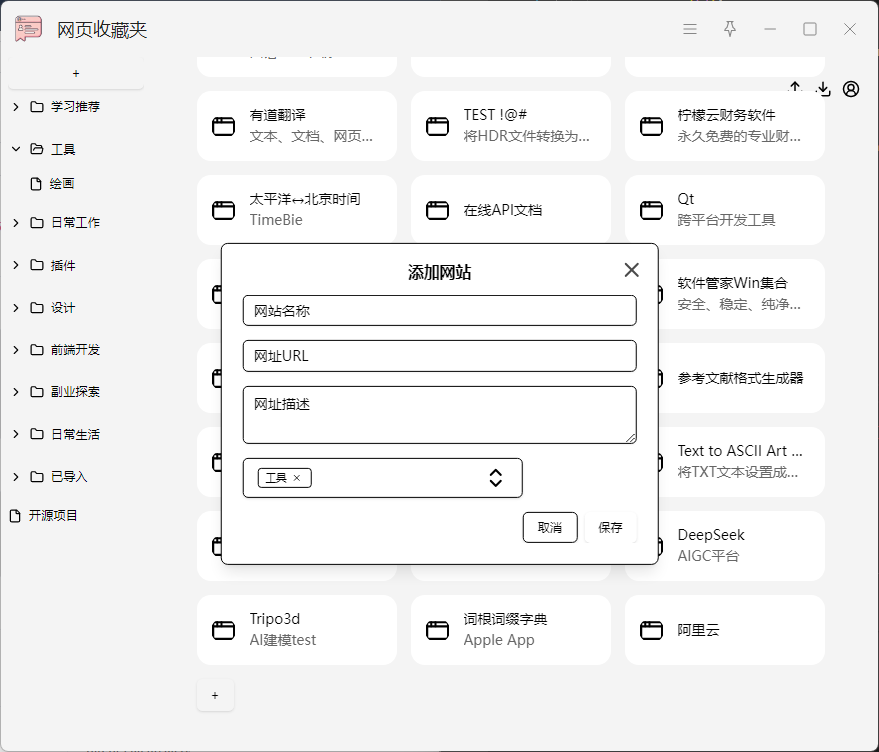Pin the window with the pin icon
Image resolution: width=879 pixels, height=752 pixels.
pyautogui.click(x=730, y=29)
